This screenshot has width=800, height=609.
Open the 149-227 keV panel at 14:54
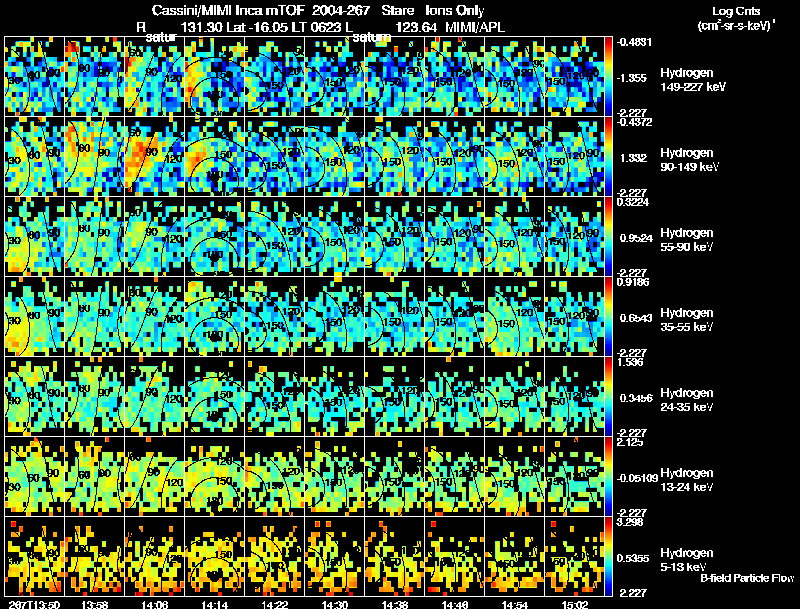(515, 77)
